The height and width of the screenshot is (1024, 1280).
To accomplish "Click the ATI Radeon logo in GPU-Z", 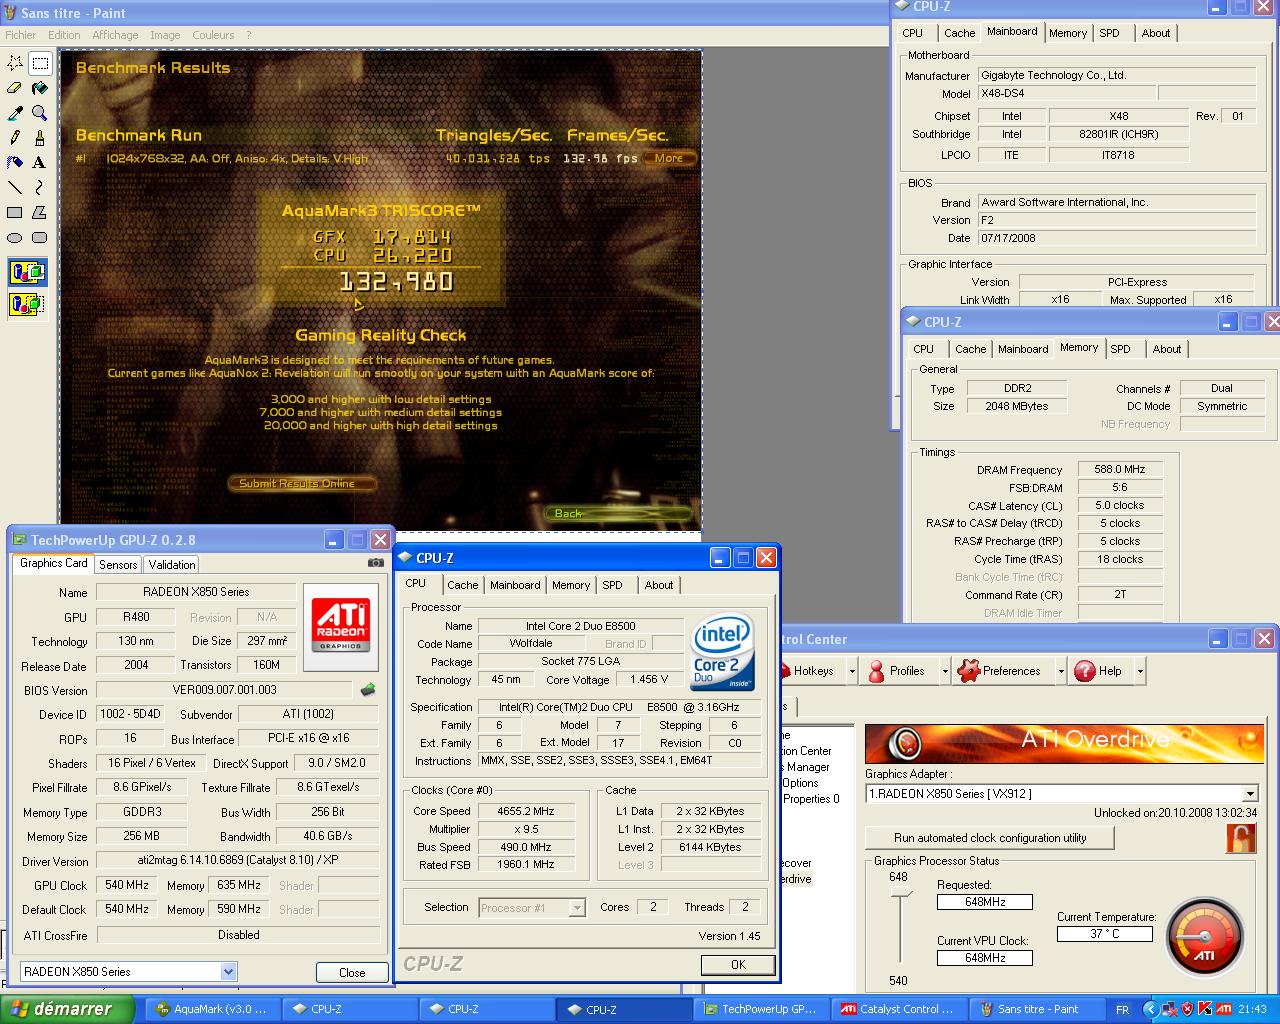I will pos(340,627).
